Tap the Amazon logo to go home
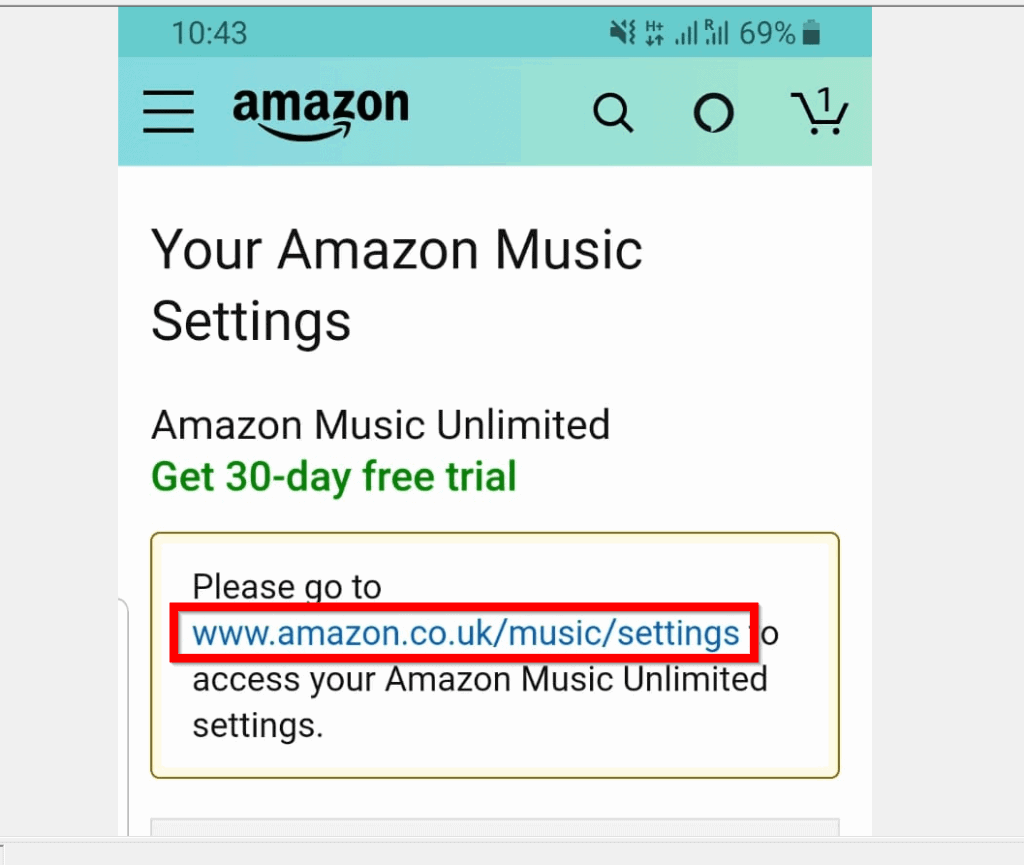 pos(320,110)
